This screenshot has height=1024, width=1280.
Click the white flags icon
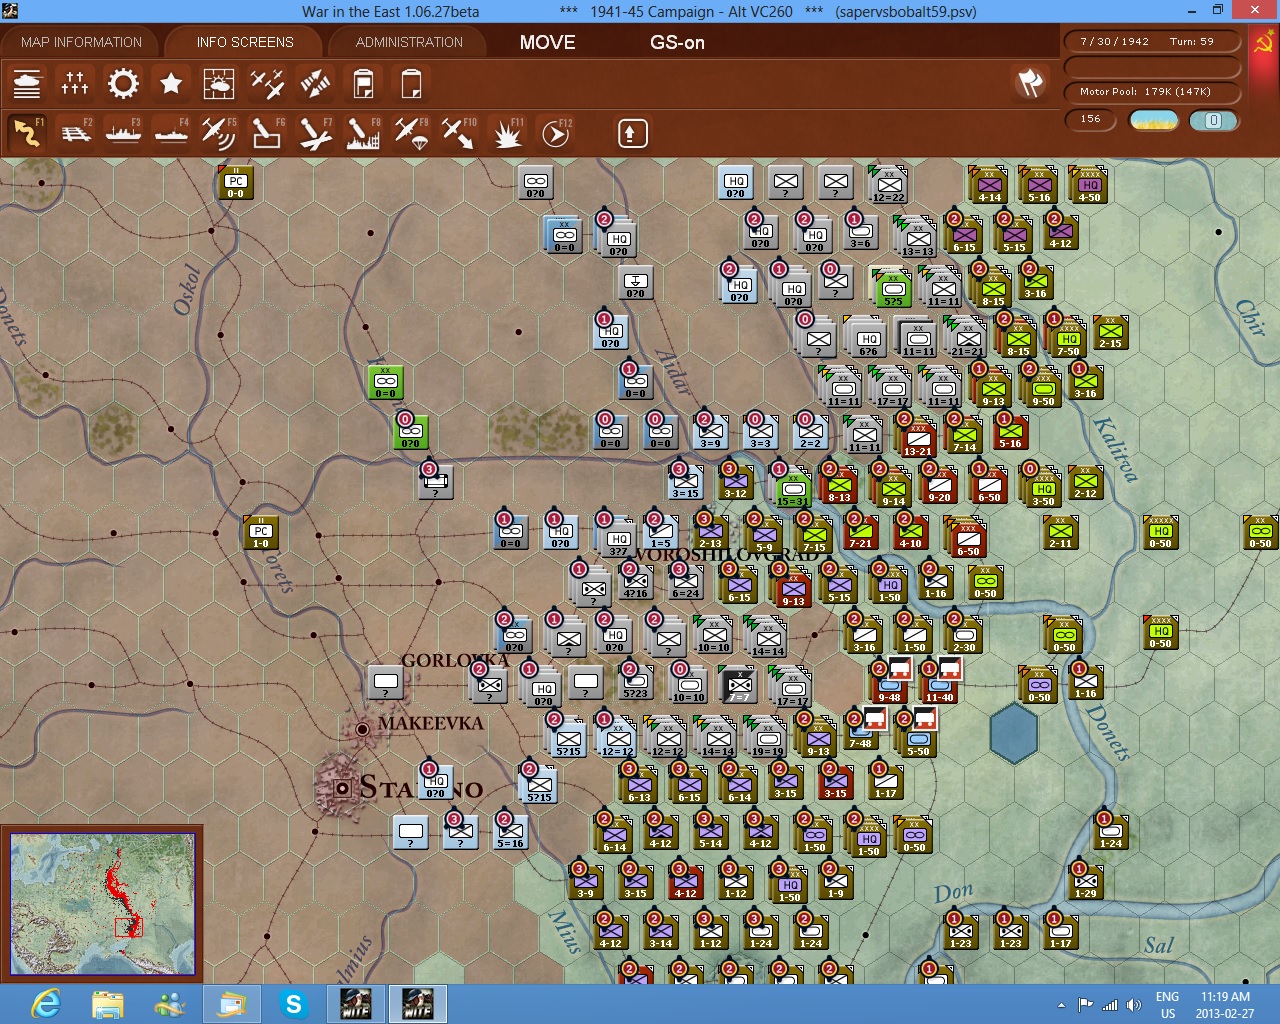[x=1030, y=83]
